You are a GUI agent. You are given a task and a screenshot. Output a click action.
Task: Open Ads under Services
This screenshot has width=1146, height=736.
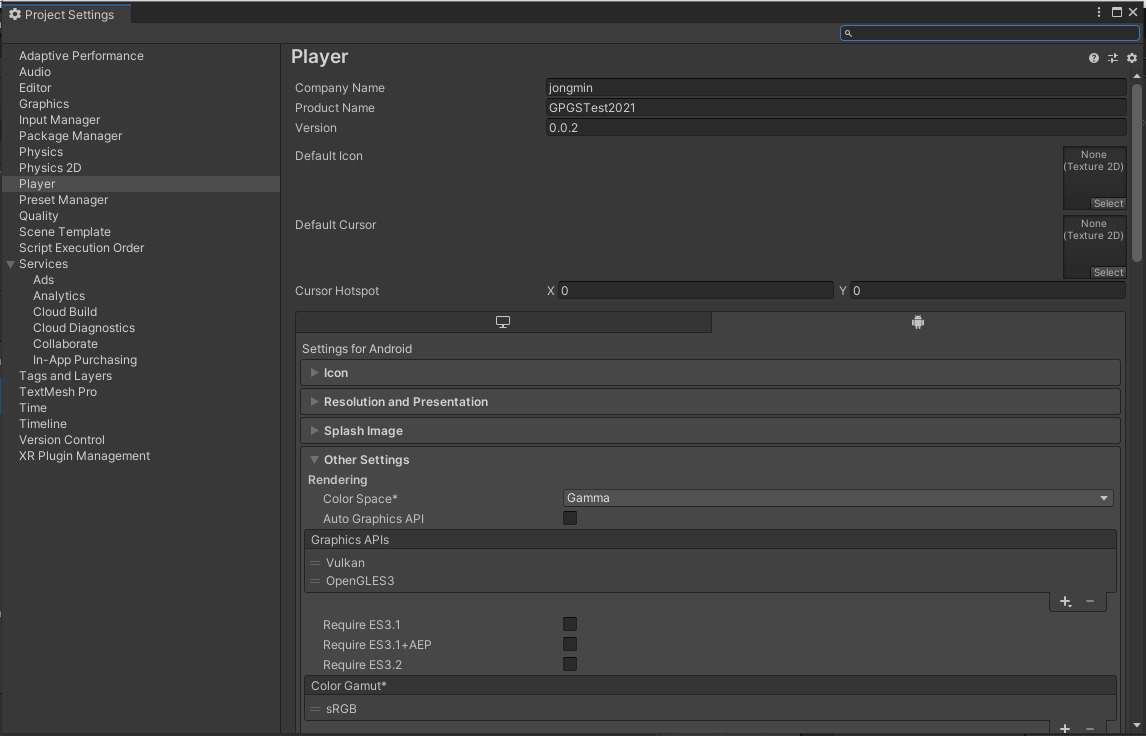[43, 280]
